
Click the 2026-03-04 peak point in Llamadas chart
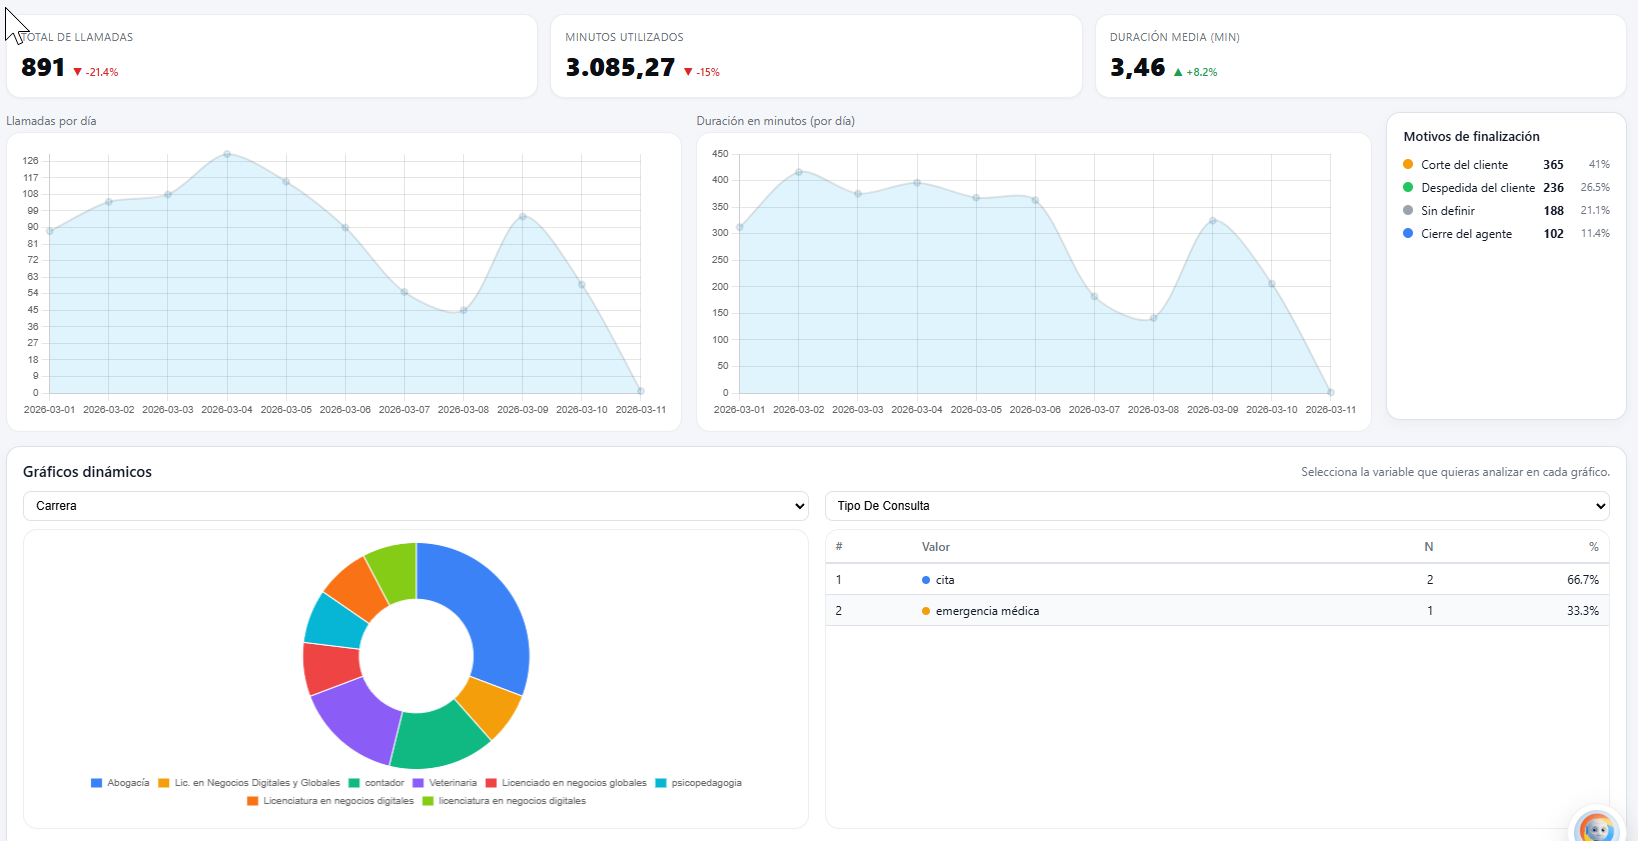point(227,154)
